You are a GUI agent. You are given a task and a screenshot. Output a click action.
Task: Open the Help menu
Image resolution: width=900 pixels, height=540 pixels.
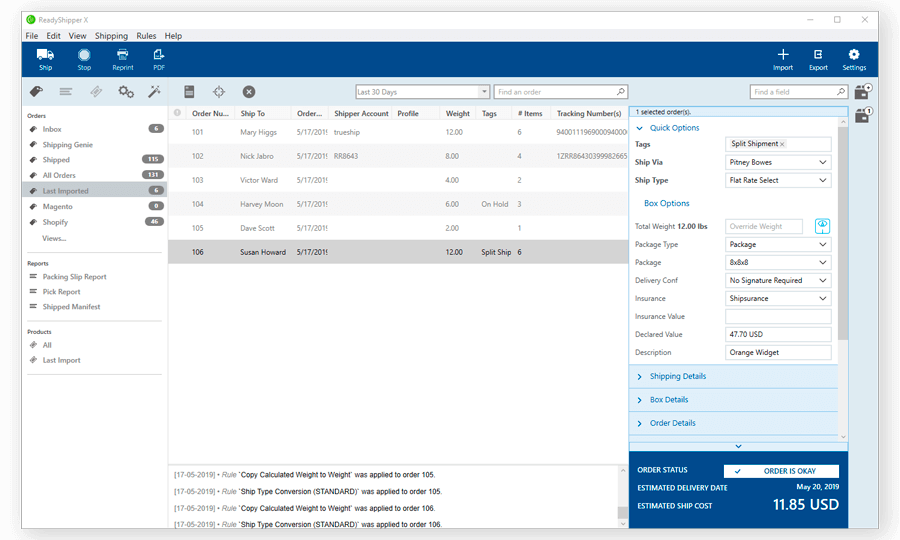coord(173,36)
